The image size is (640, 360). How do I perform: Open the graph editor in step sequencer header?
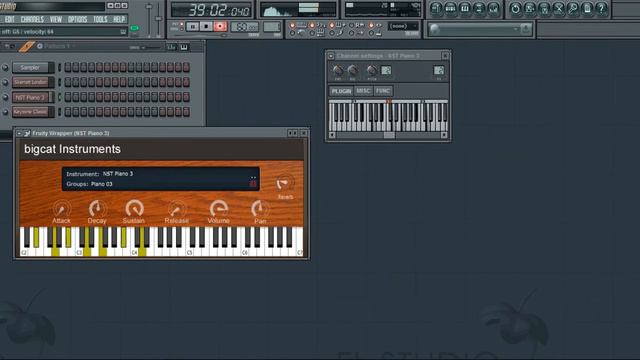click(x=171, y=47)
